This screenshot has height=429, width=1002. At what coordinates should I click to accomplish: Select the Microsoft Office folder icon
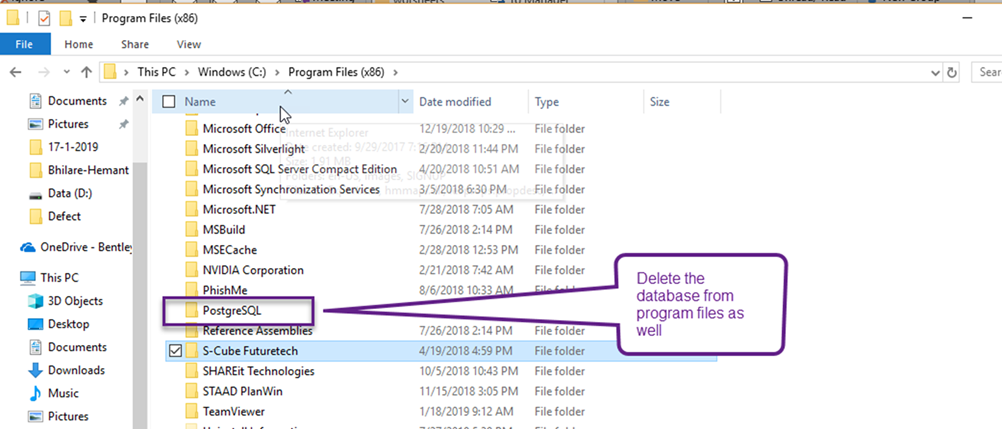192,129
